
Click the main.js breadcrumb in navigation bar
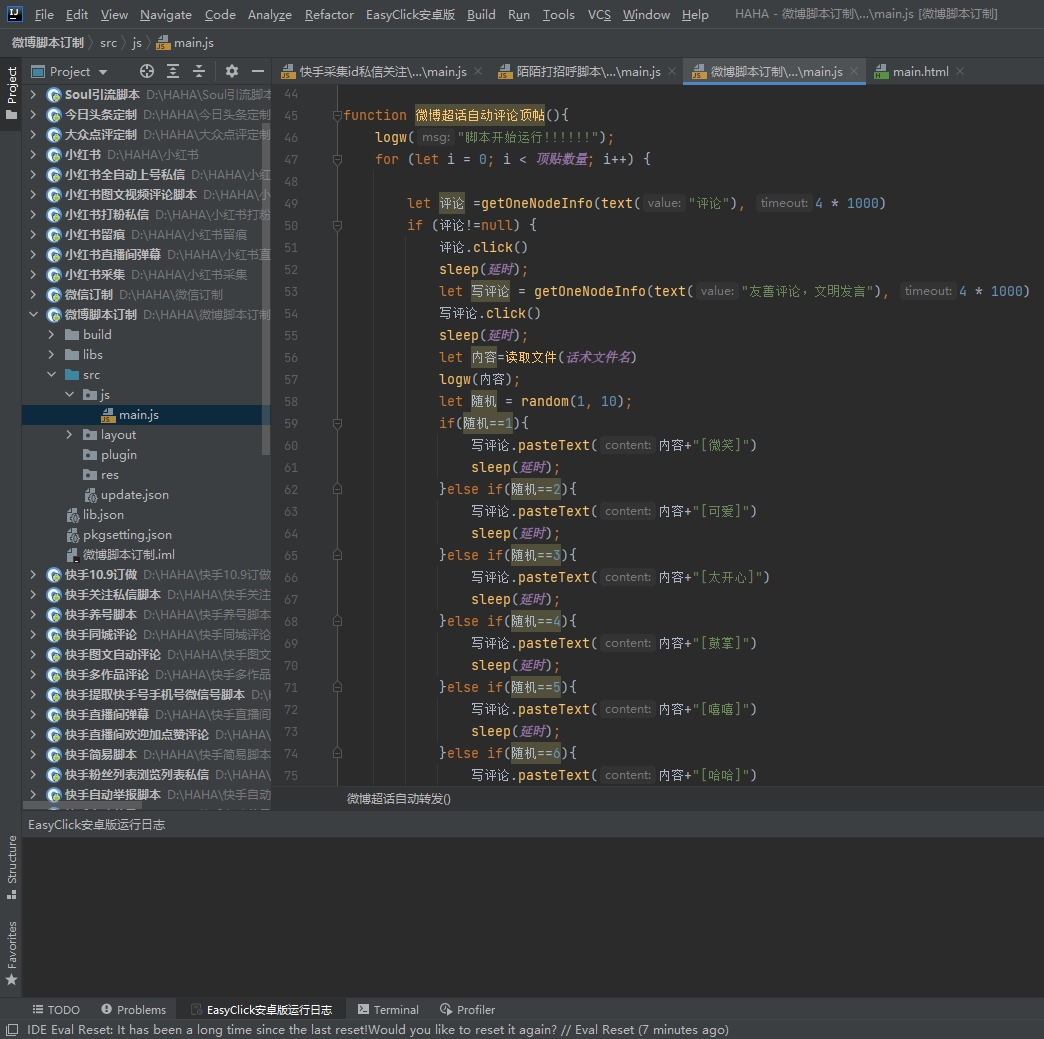tap(185, 43)
